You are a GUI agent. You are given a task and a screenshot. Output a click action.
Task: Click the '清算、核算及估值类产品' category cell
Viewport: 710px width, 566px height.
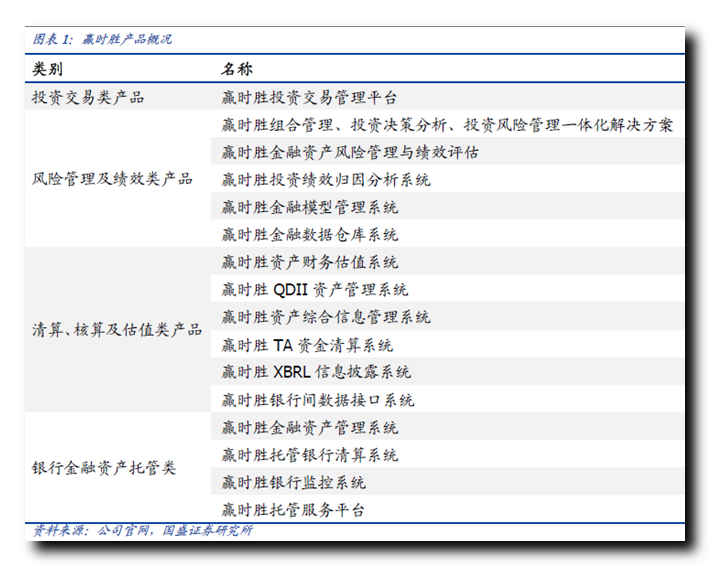(x=117, y=330)
